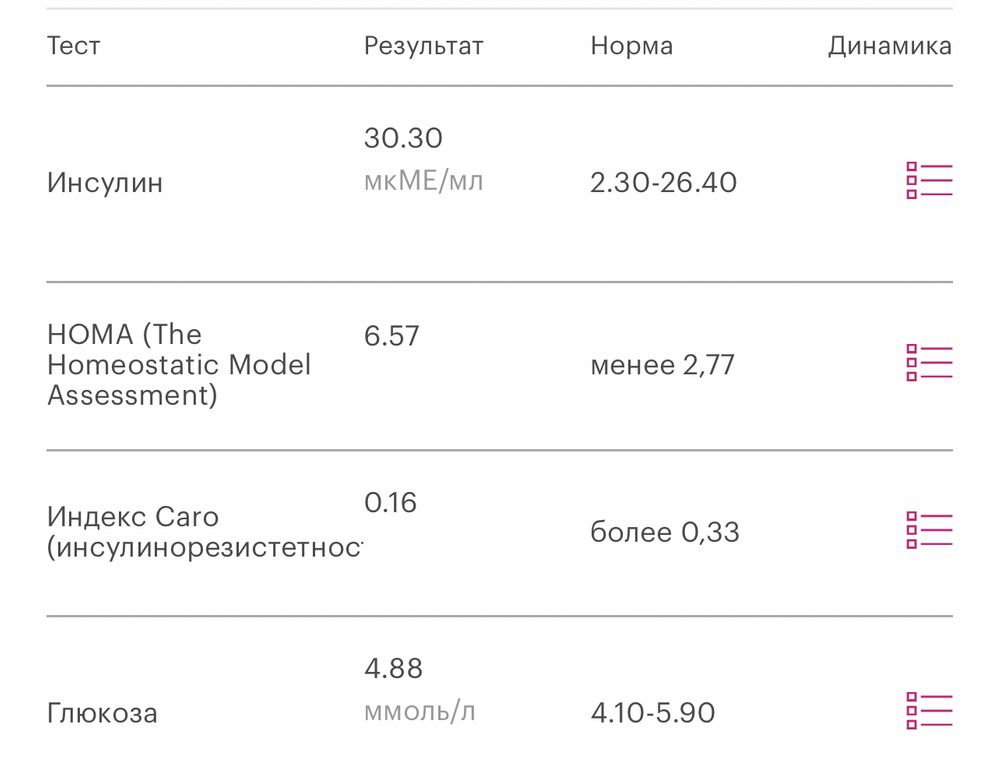Click the insulin result value 30.30
This screenshot has height=770, width=1000.
(x=404, y=138)
